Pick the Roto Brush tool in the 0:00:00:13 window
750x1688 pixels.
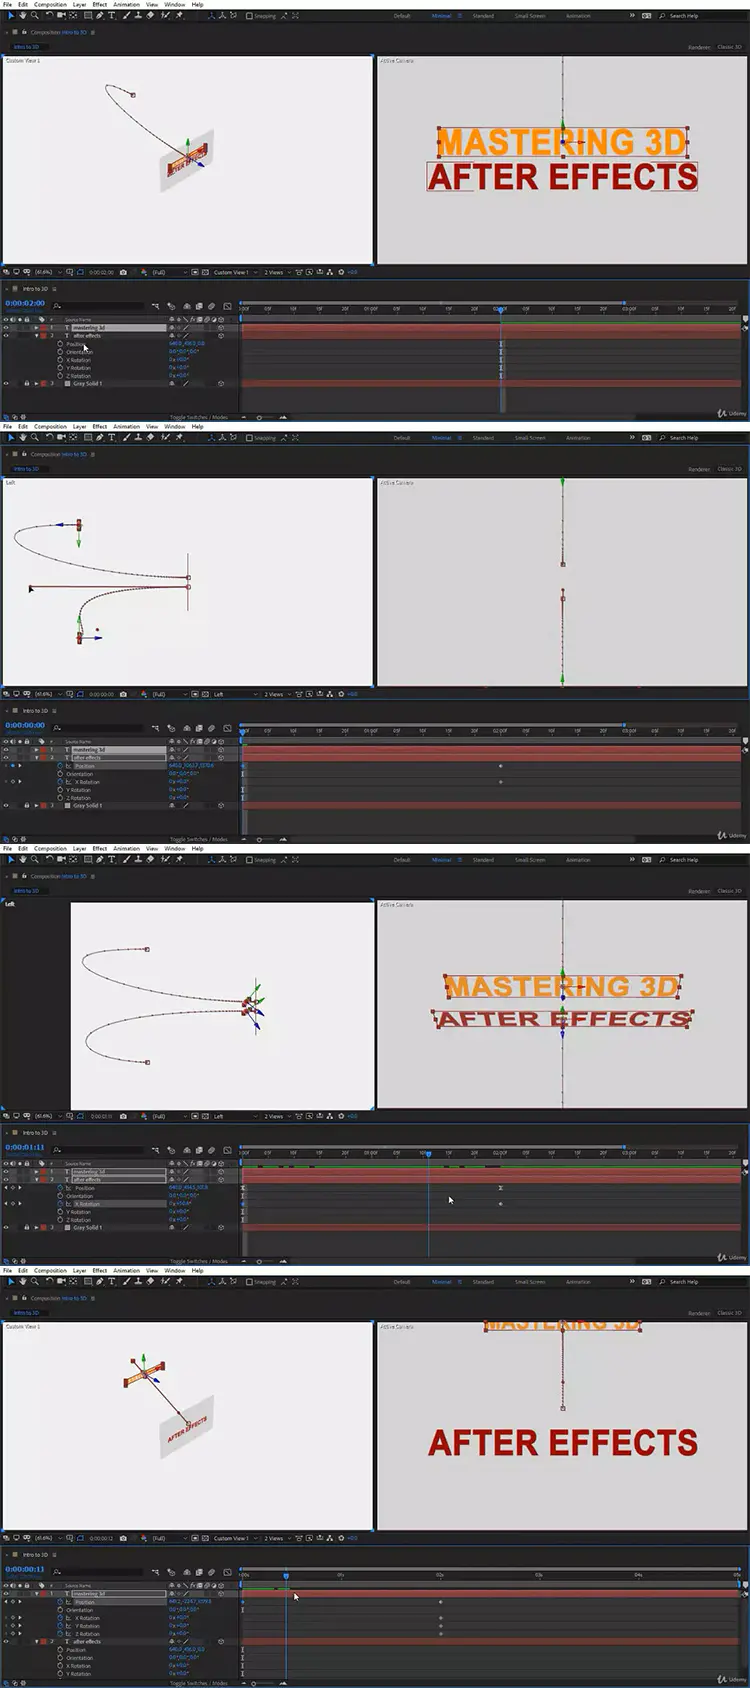pyautogui.click(x=164, y=1282)
